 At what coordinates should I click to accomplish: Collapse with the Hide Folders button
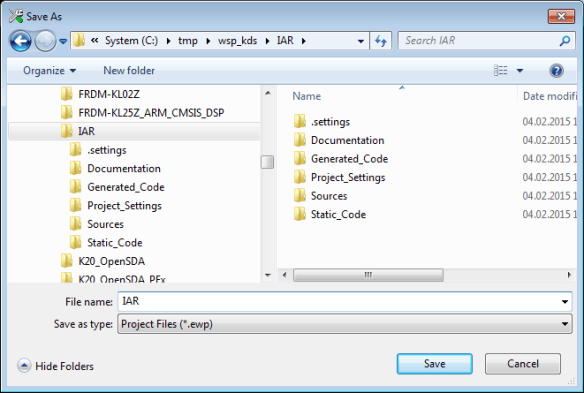point(55,366)
